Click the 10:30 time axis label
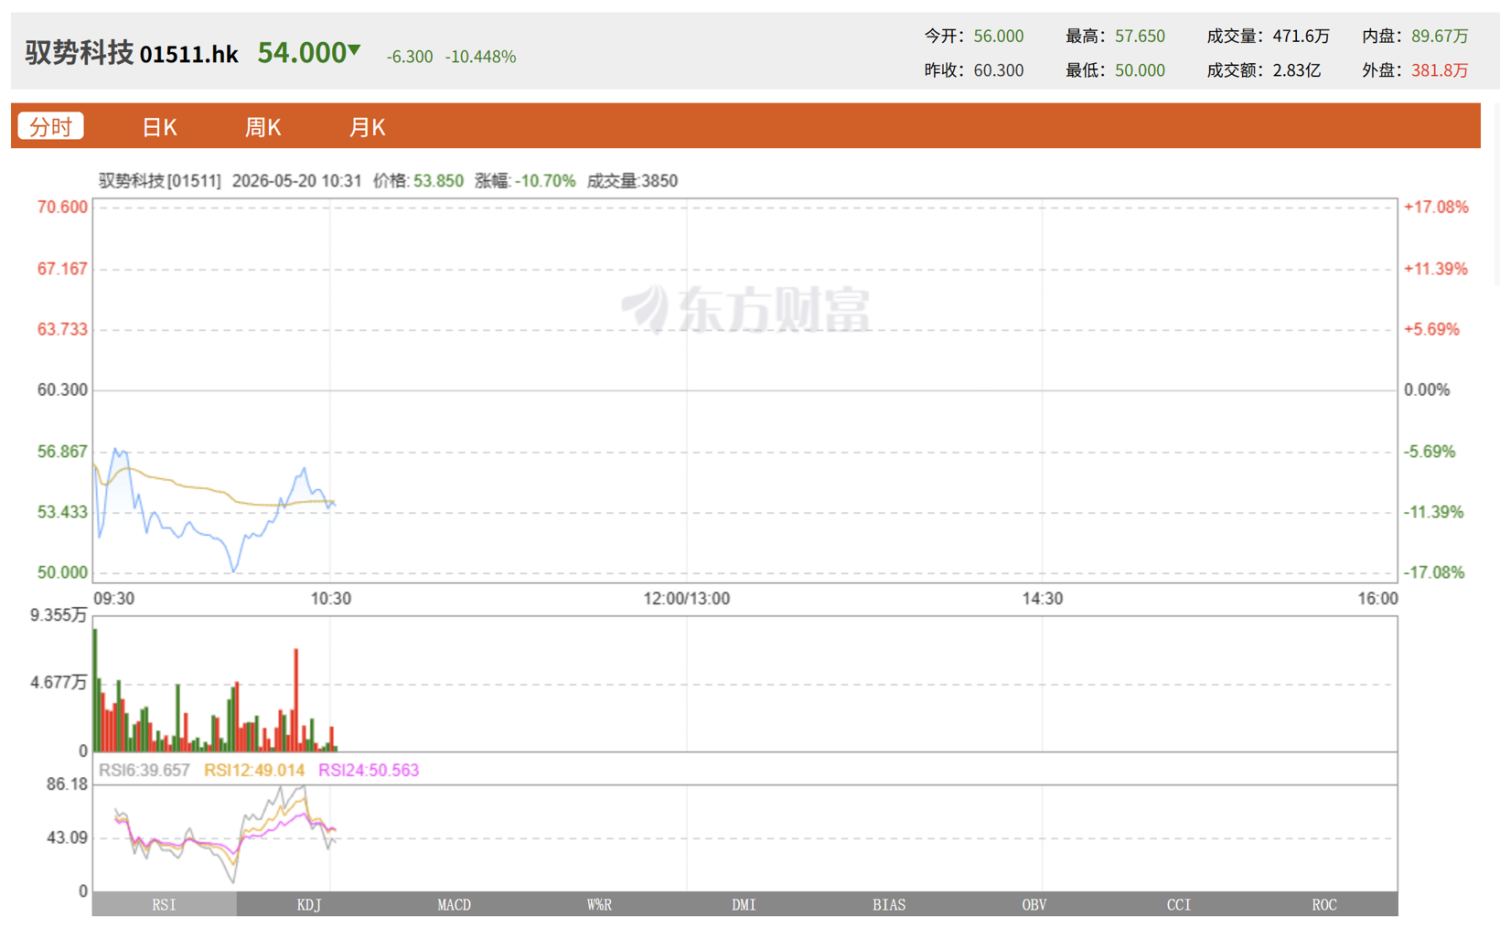 pos(331,599)
